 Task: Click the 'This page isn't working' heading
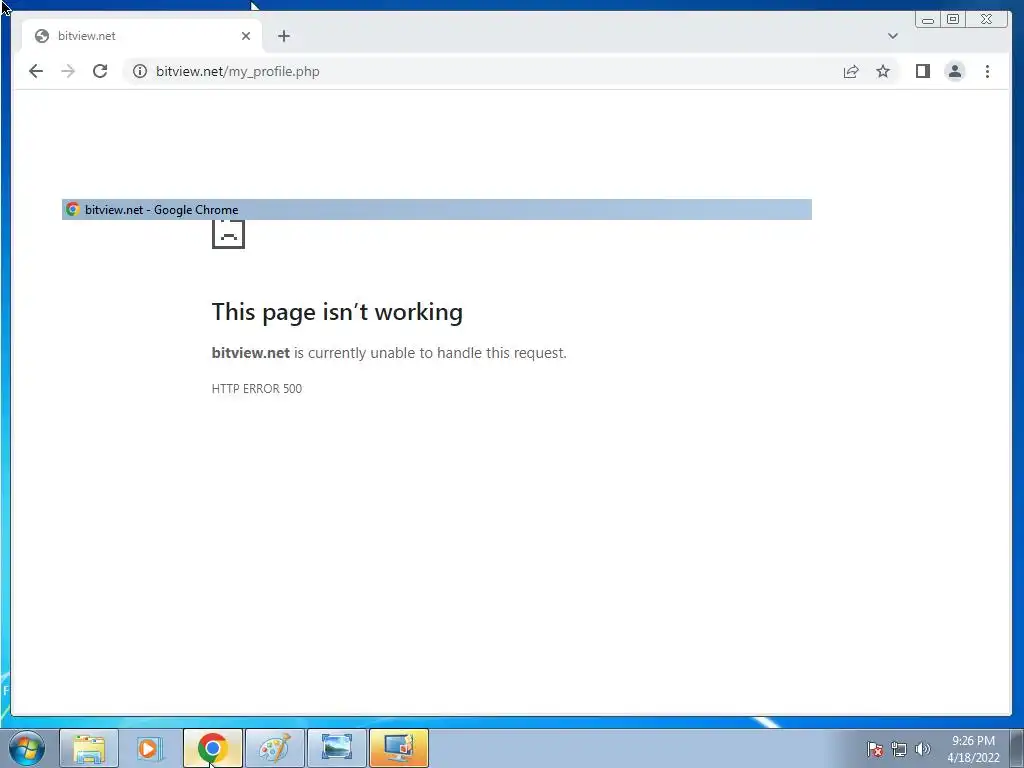[337, 312]
